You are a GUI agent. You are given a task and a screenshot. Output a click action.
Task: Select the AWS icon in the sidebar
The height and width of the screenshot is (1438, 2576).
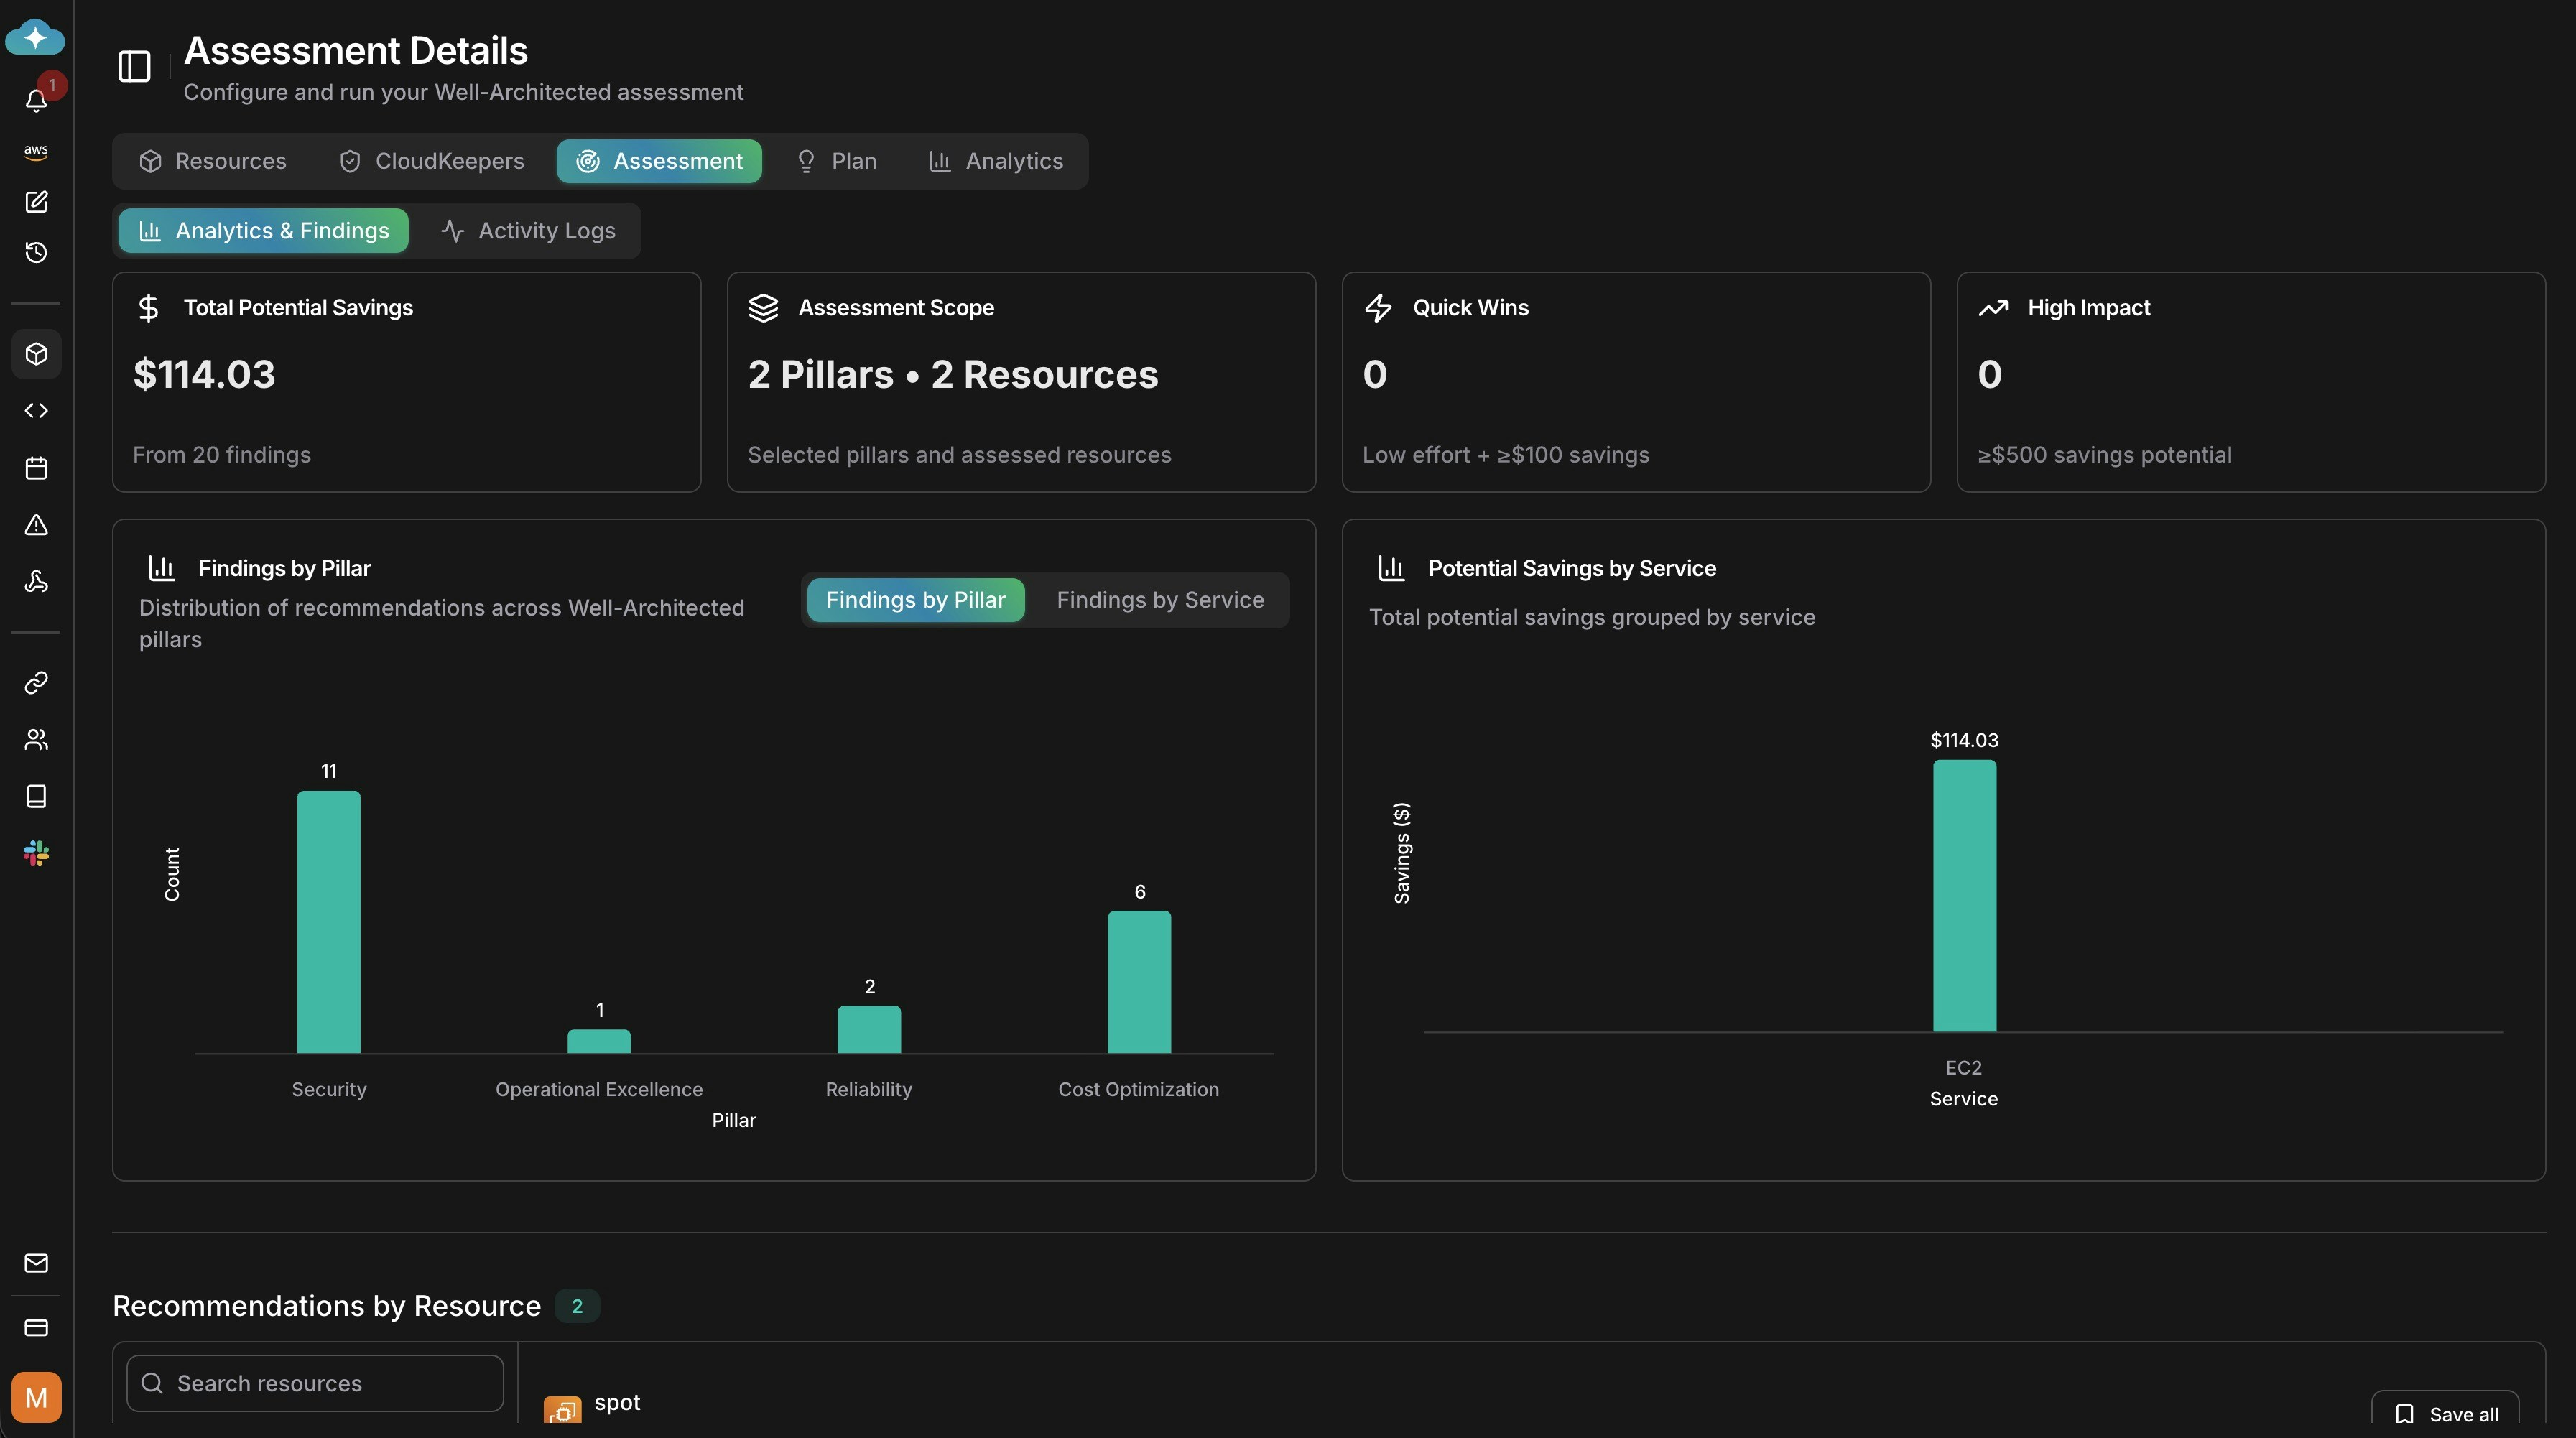click(x=36, y=151)
